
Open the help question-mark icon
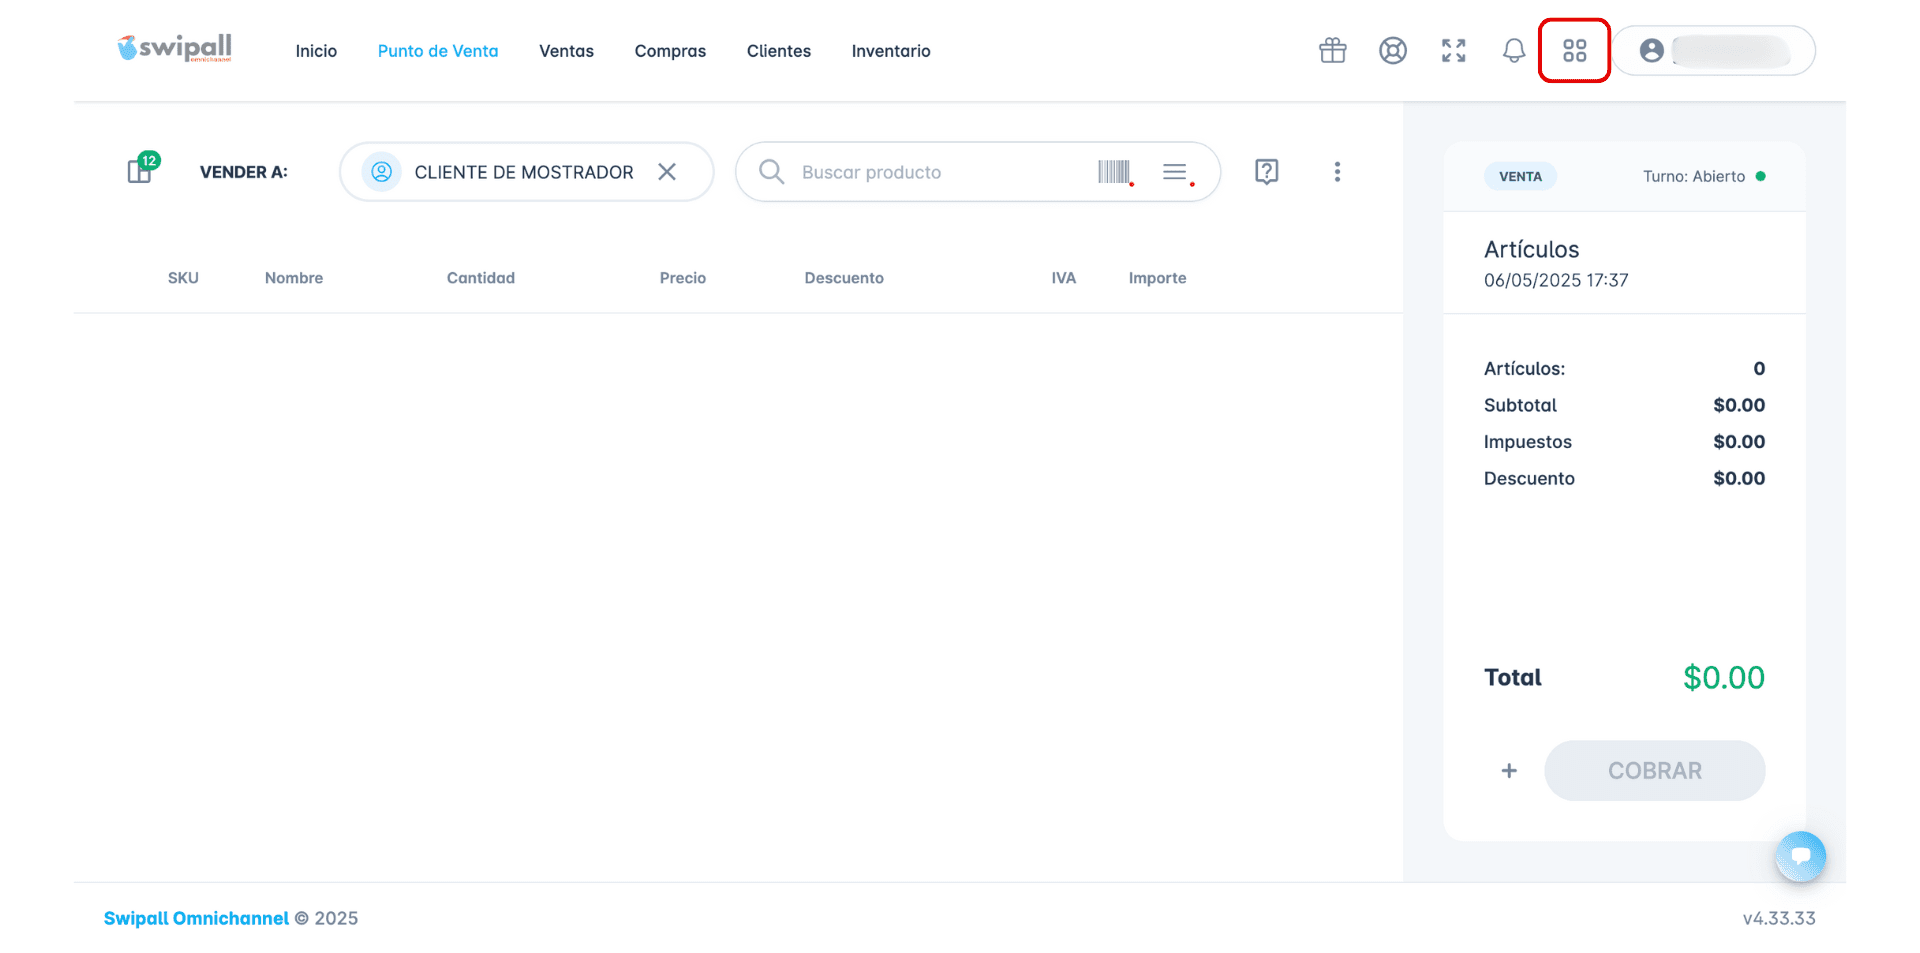(1266, 172)
